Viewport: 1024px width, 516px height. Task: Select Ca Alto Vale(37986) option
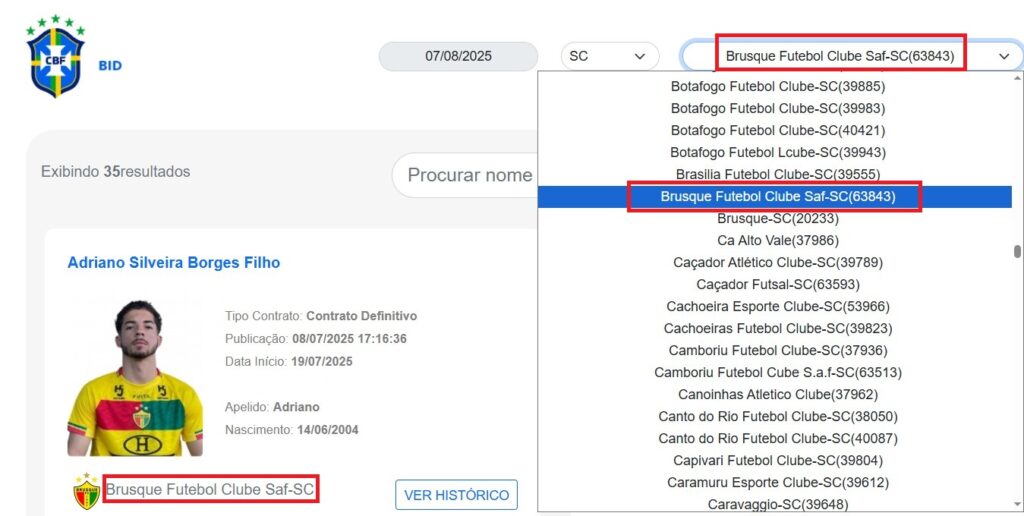pyautogui.click(x=778, y=240)
